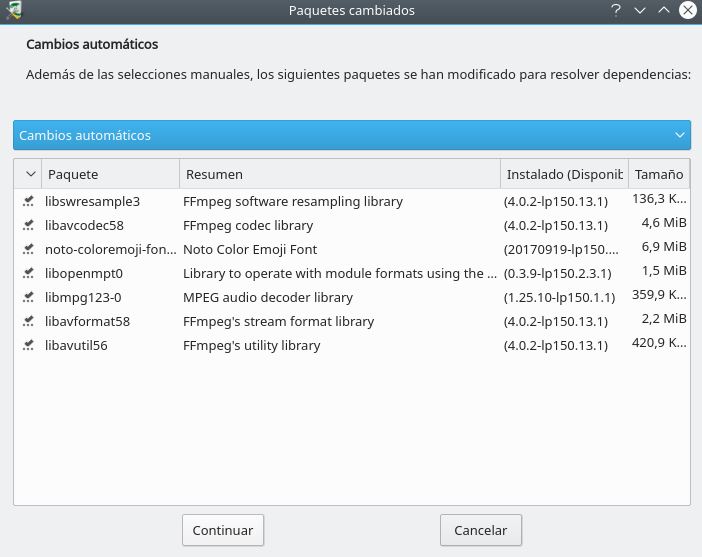The image size is (702, 557).
Task: Maximize the Paquetes cambiados window
Action: pos(664,10)
